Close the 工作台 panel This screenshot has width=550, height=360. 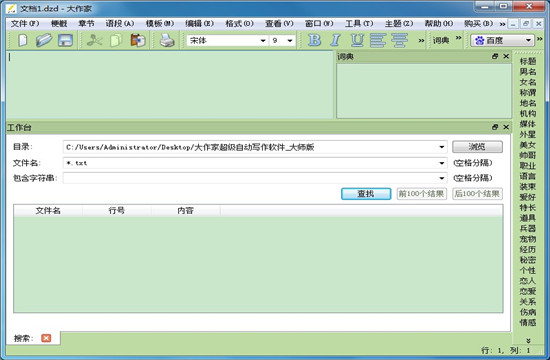[506, 127]
